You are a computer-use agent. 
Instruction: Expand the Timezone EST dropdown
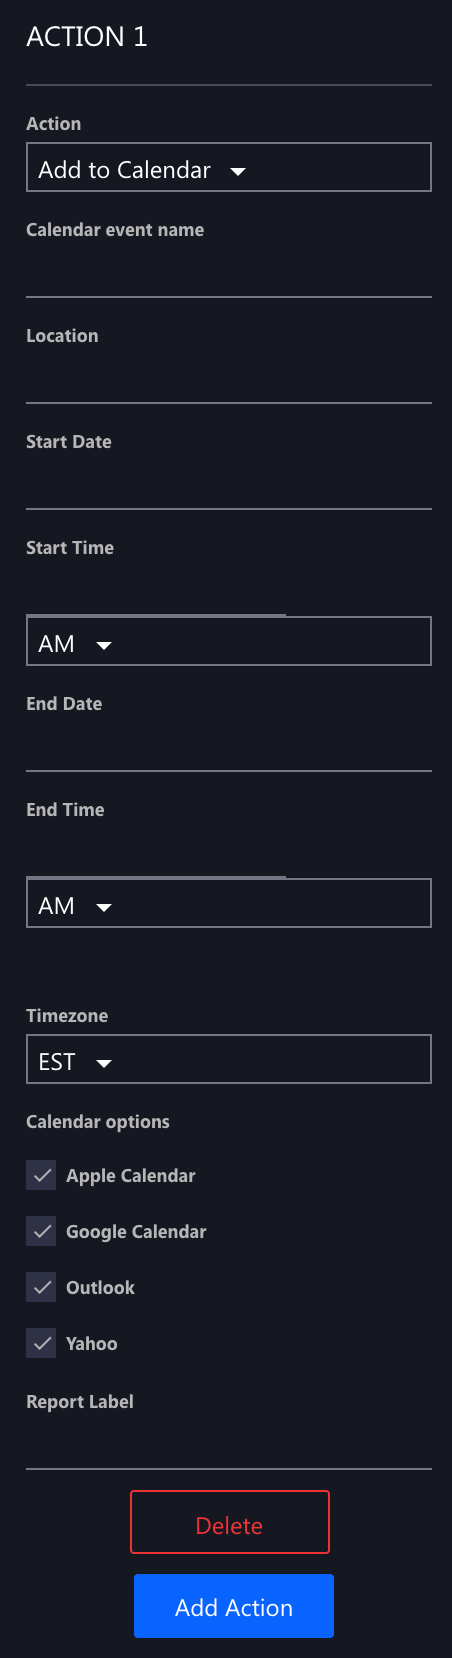(x=228, y=1059)
